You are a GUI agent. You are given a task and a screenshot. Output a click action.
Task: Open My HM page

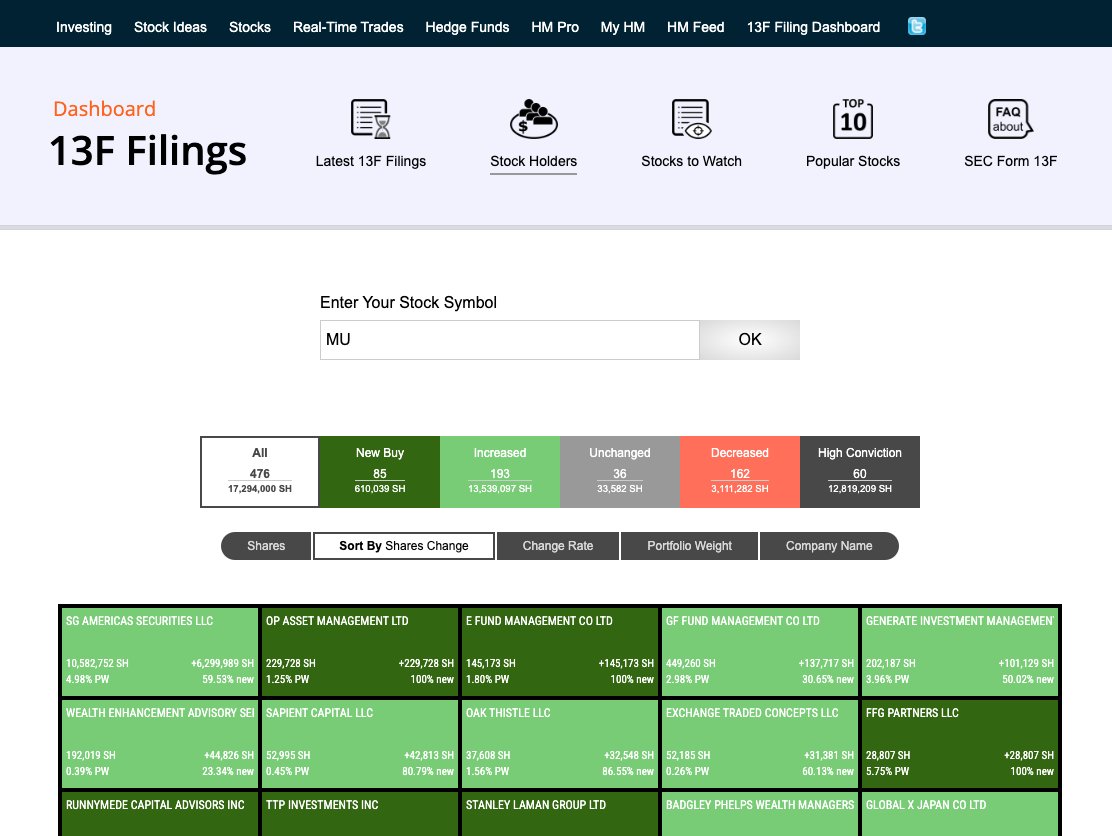click(623, 27)
